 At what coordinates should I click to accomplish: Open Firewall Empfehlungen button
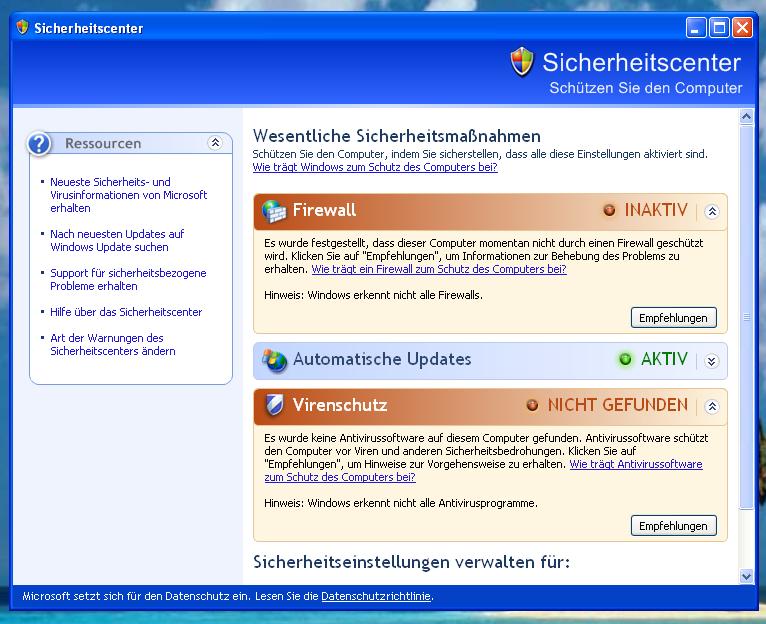[x=674, y=318]
